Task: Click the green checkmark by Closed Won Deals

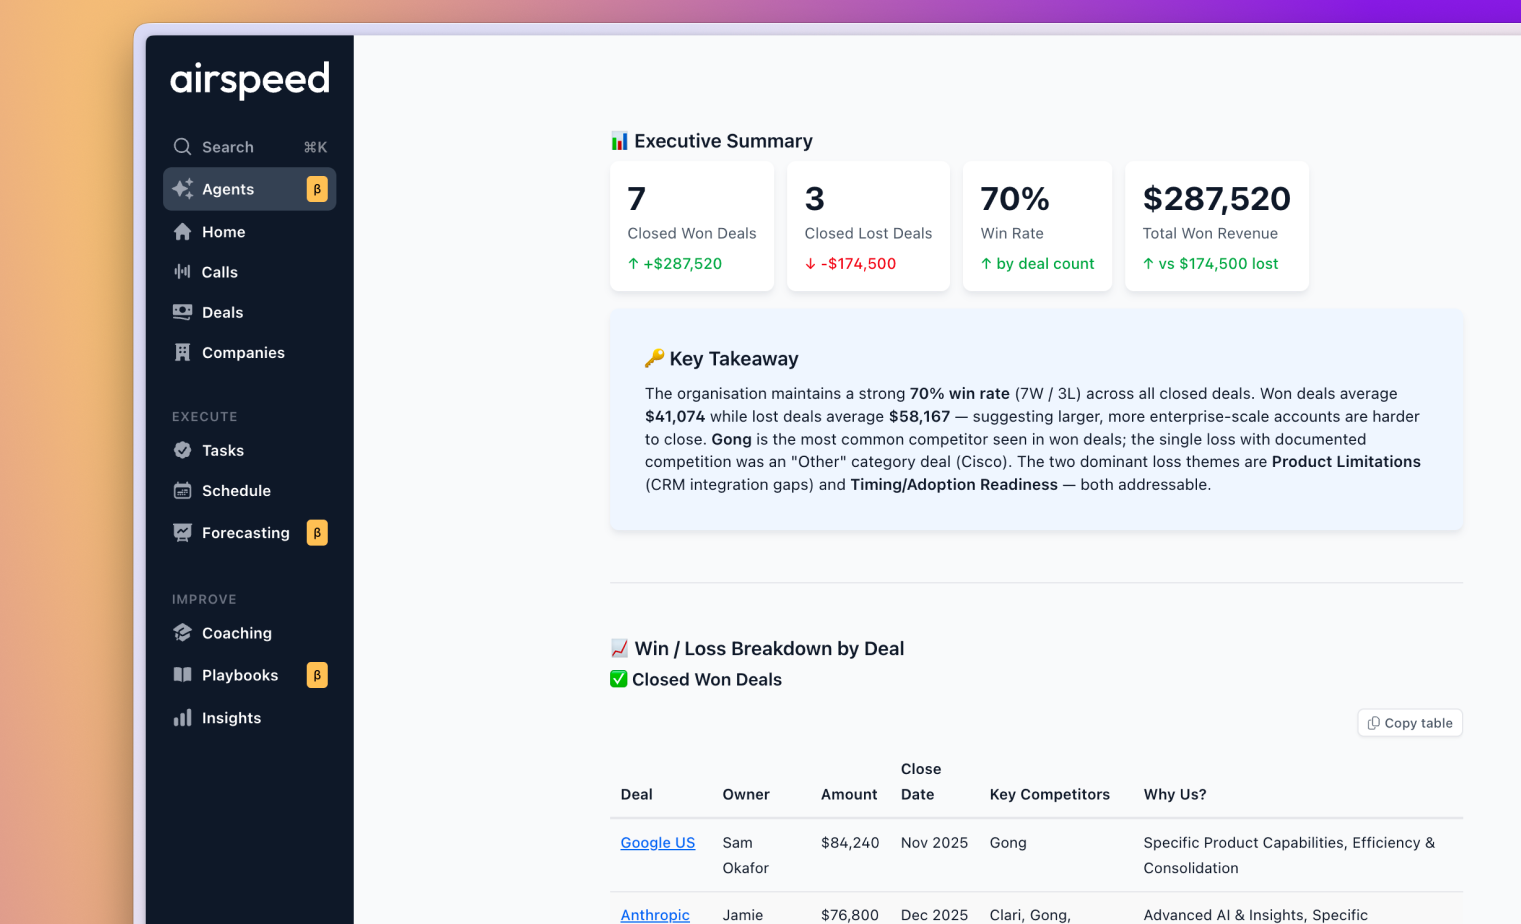Action: [619, 679]
